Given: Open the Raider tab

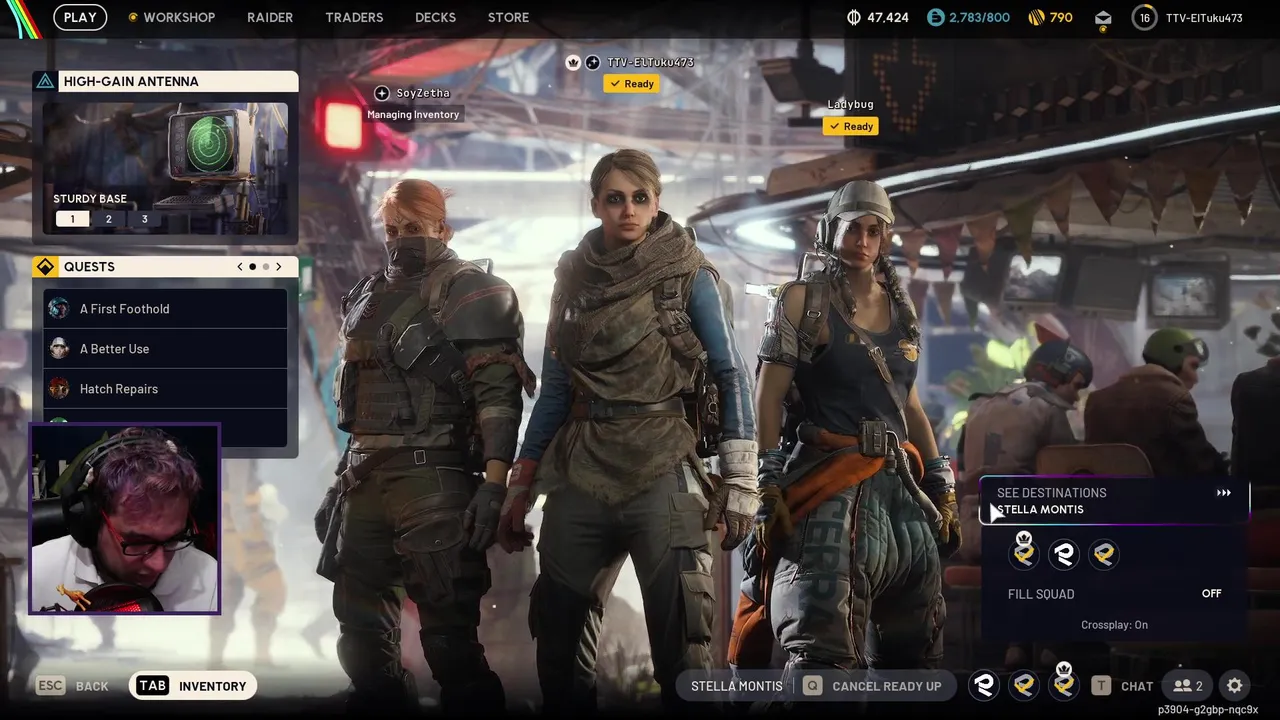Looking at the screenshot, I should (x=270, y=18).
